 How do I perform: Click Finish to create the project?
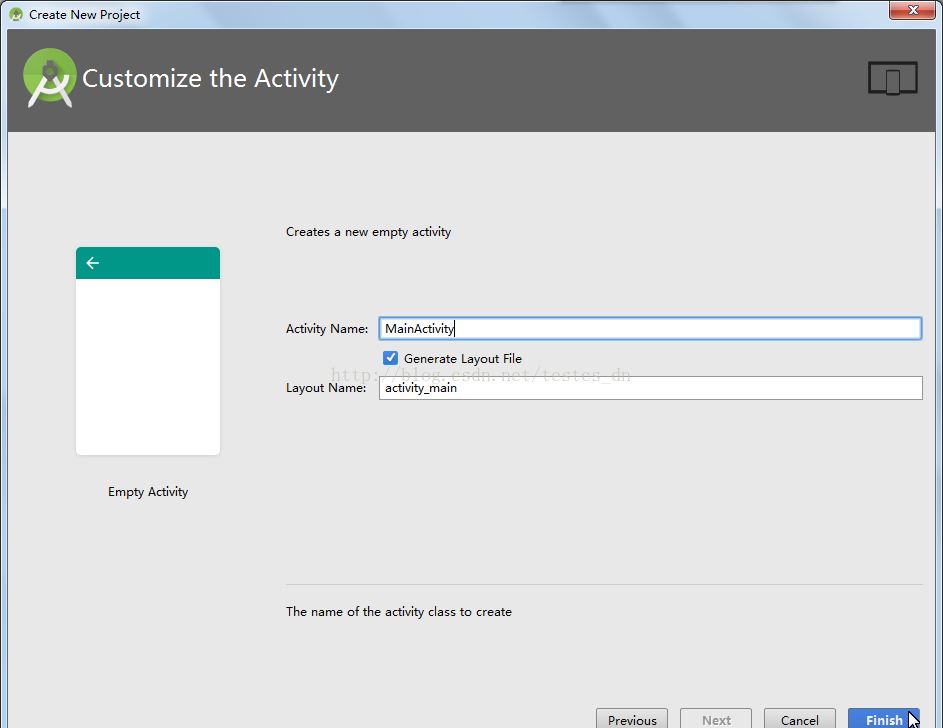[x=883, y=720]
